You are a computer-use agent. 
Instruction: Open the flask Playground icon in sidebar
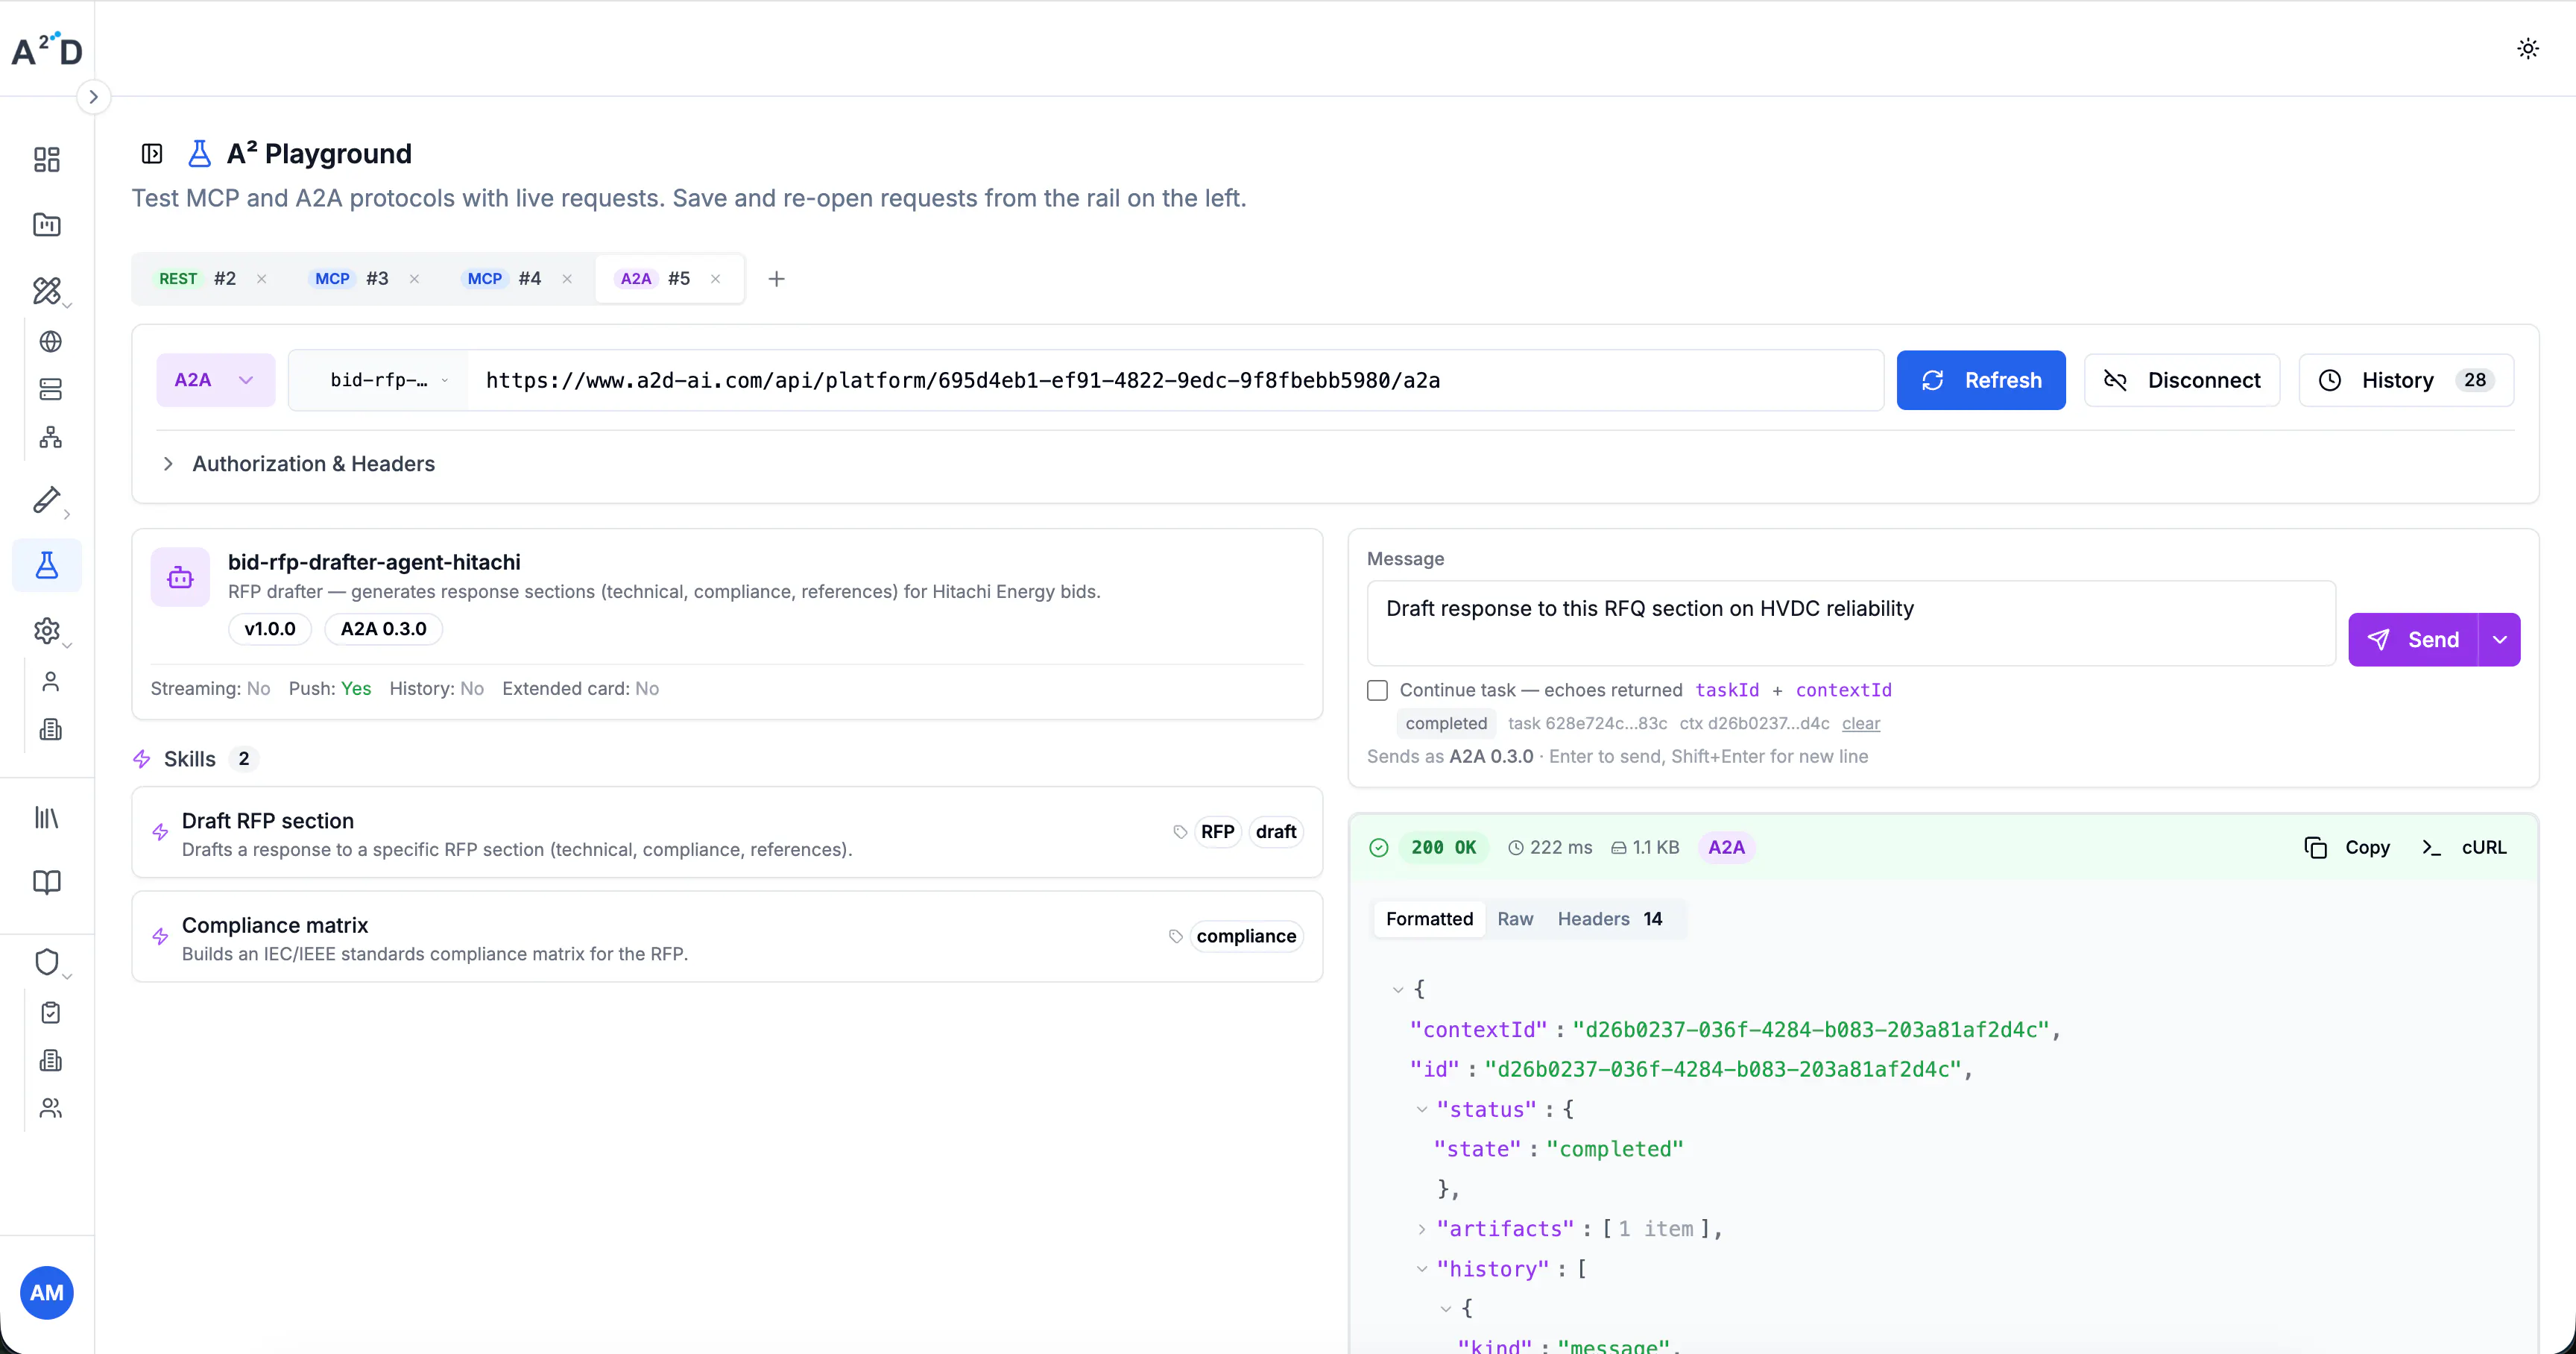tap(47, 565)
